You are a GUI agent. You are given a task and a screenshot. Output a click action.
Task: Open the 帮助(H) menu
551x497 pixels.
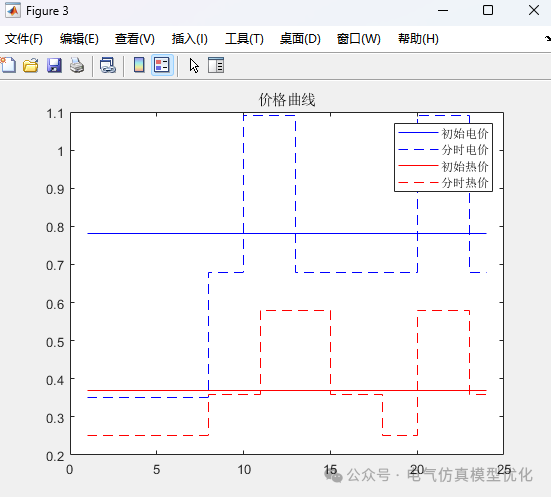click(x=418, y=39)
